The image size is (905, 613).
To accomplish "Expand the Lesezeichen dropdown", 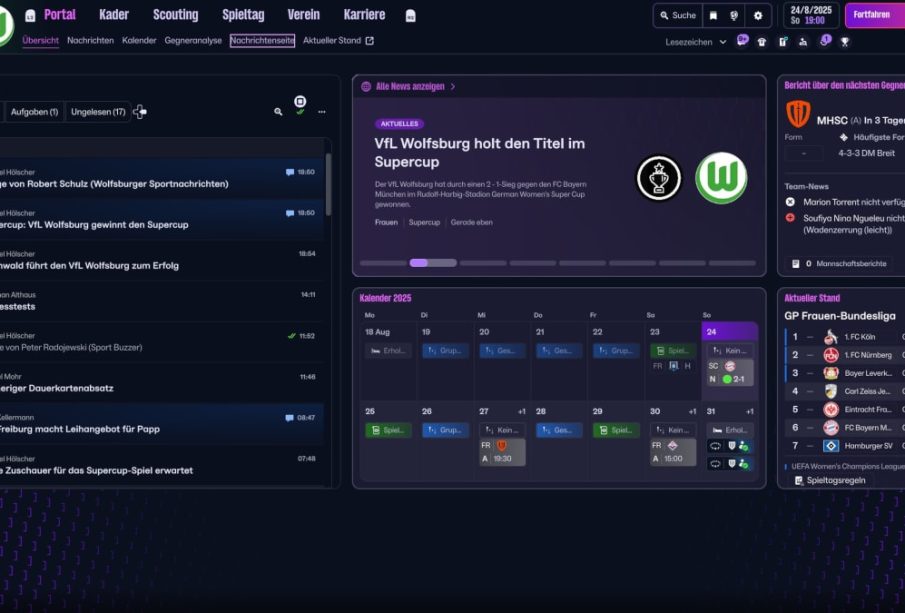I will pyautogui.click(x=696, y=42).
